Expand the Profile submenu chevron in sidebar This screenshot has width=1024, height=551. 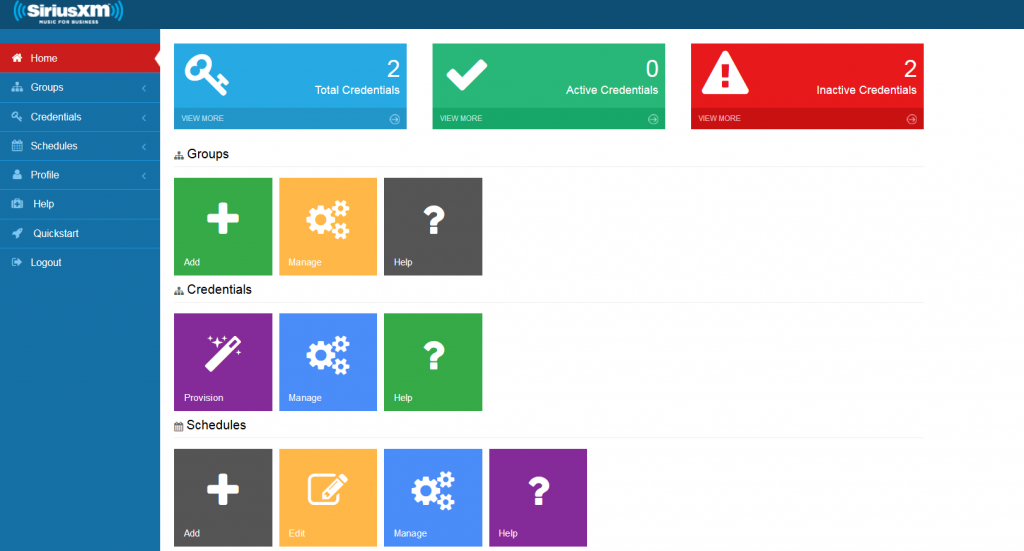pos(144,176)
